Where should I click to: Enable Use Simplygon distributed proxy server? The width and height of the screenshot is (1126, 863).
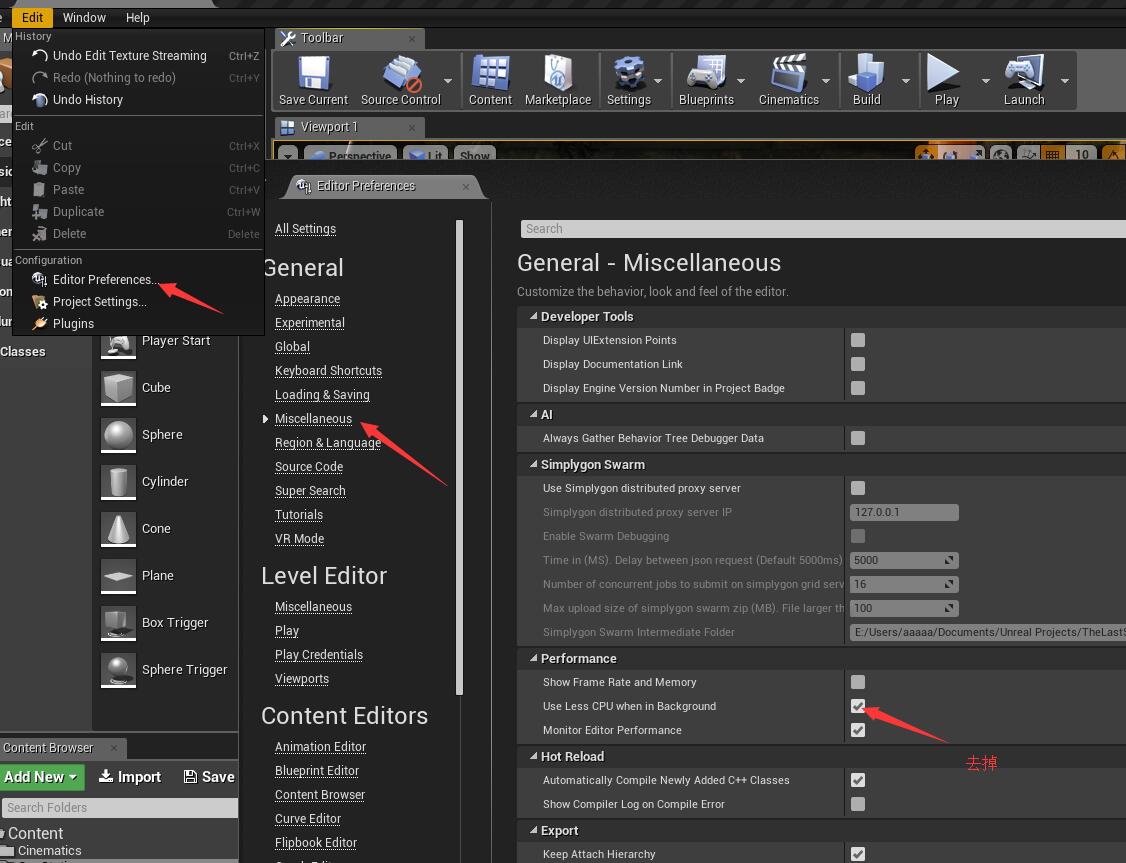(857, 488)
